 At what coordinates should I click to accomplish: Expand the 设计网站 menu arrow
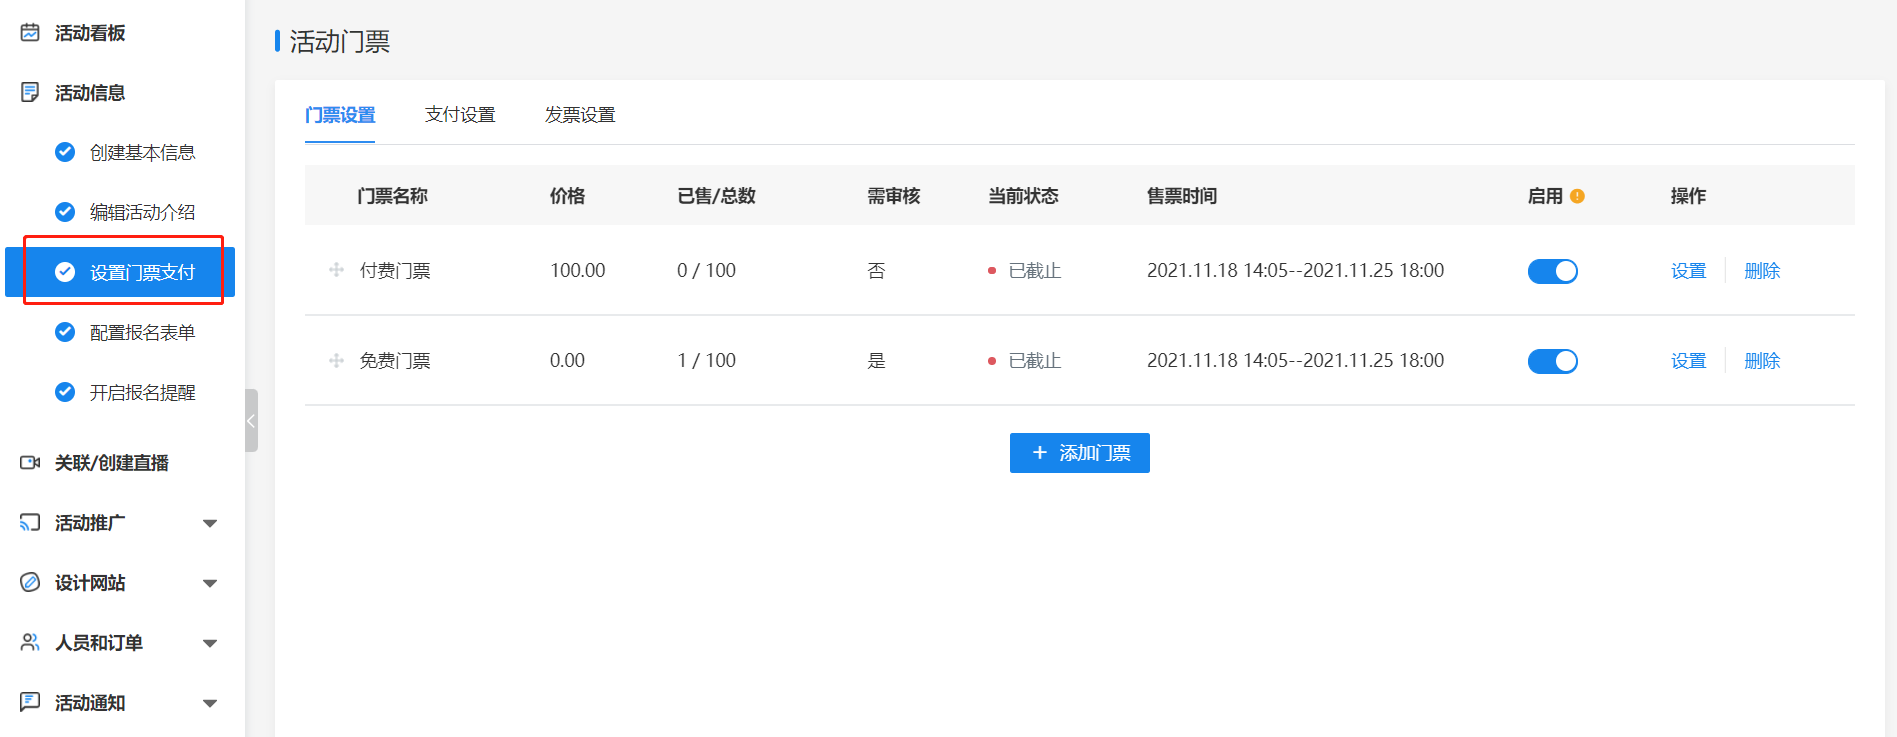210,583
